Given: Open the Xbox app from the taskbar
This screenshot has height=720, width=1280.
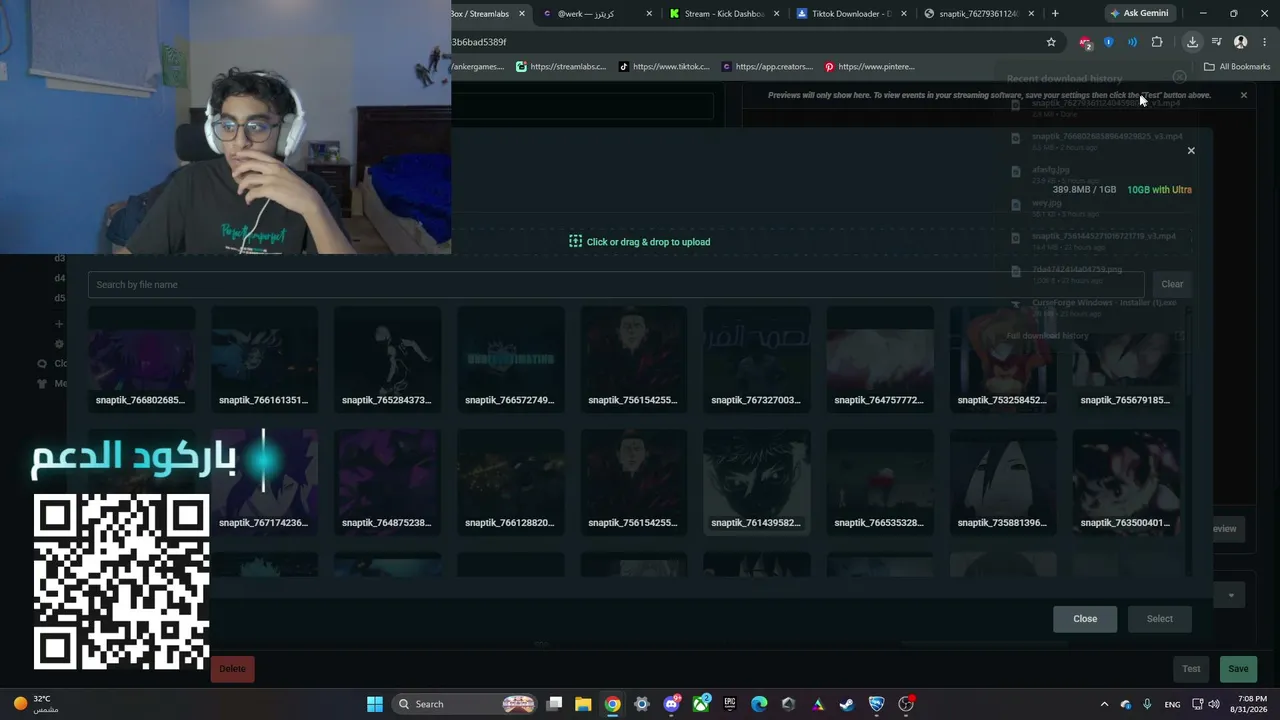Looking at the screenshot, I should [701, 704].
